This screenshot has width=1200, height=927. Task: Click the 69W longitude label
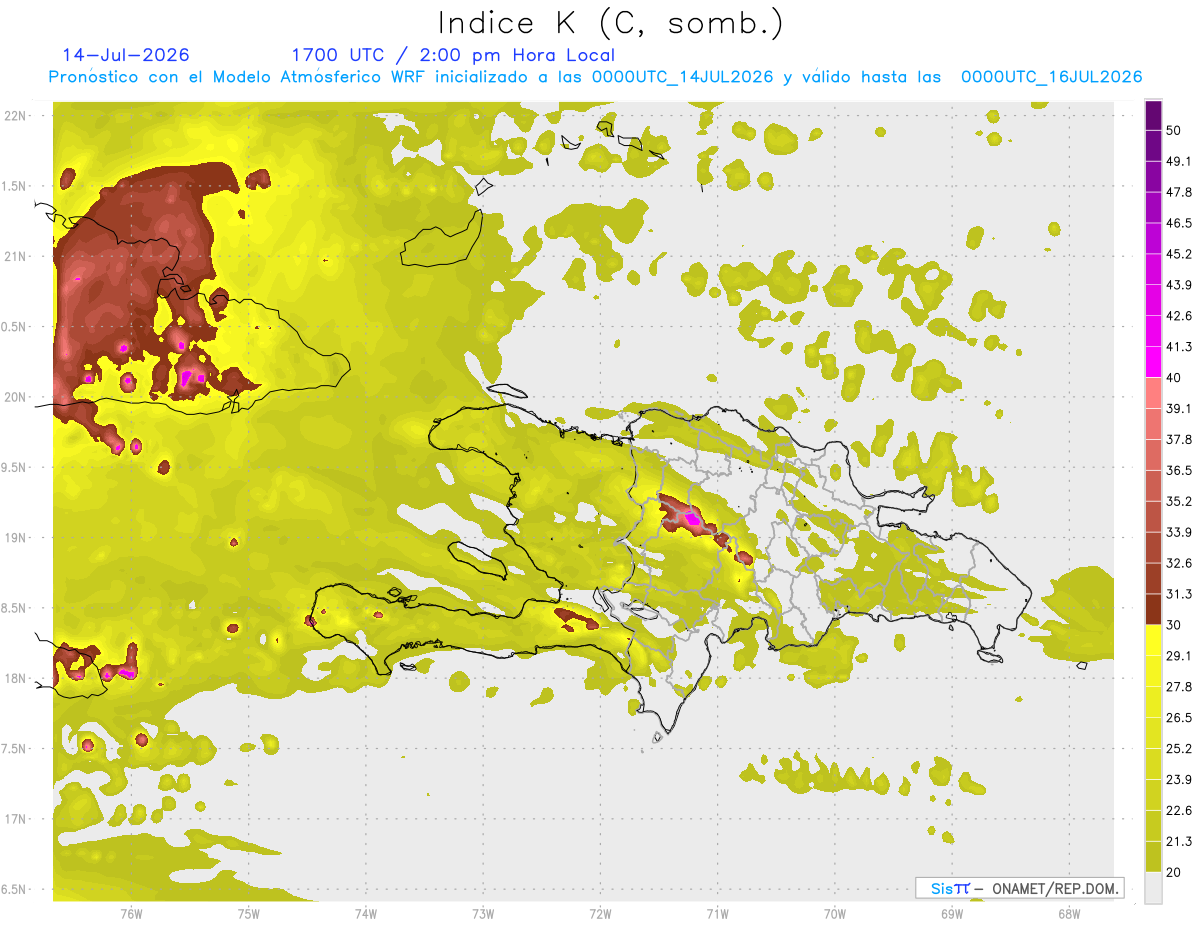tap(952, 914)
